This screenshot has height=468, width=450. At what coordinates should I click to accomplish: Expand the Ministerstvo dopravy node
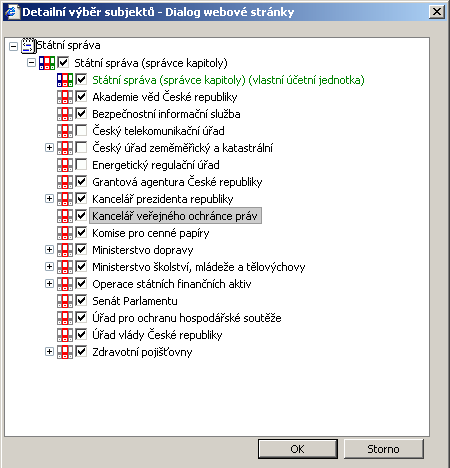coord(49,249)
